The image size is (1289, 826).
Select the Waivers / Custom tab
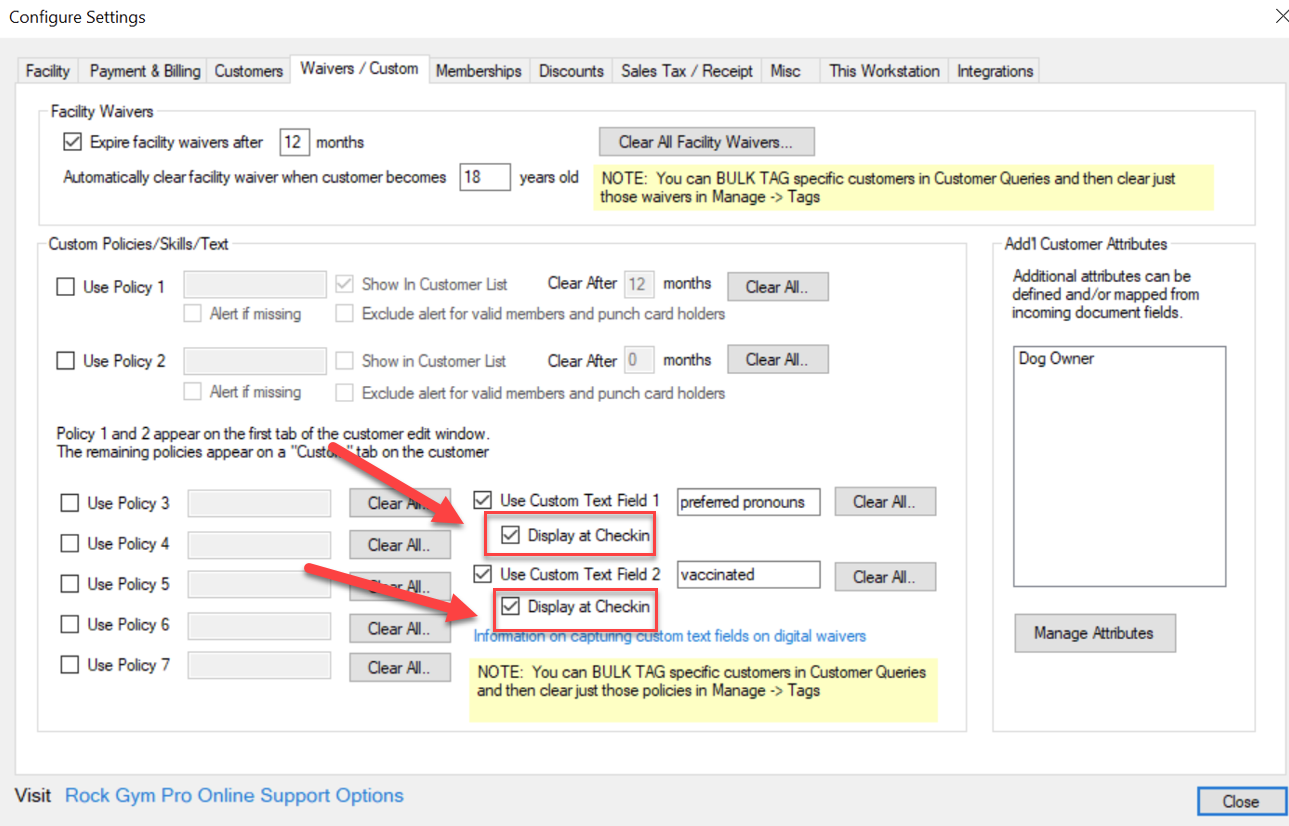359,69
